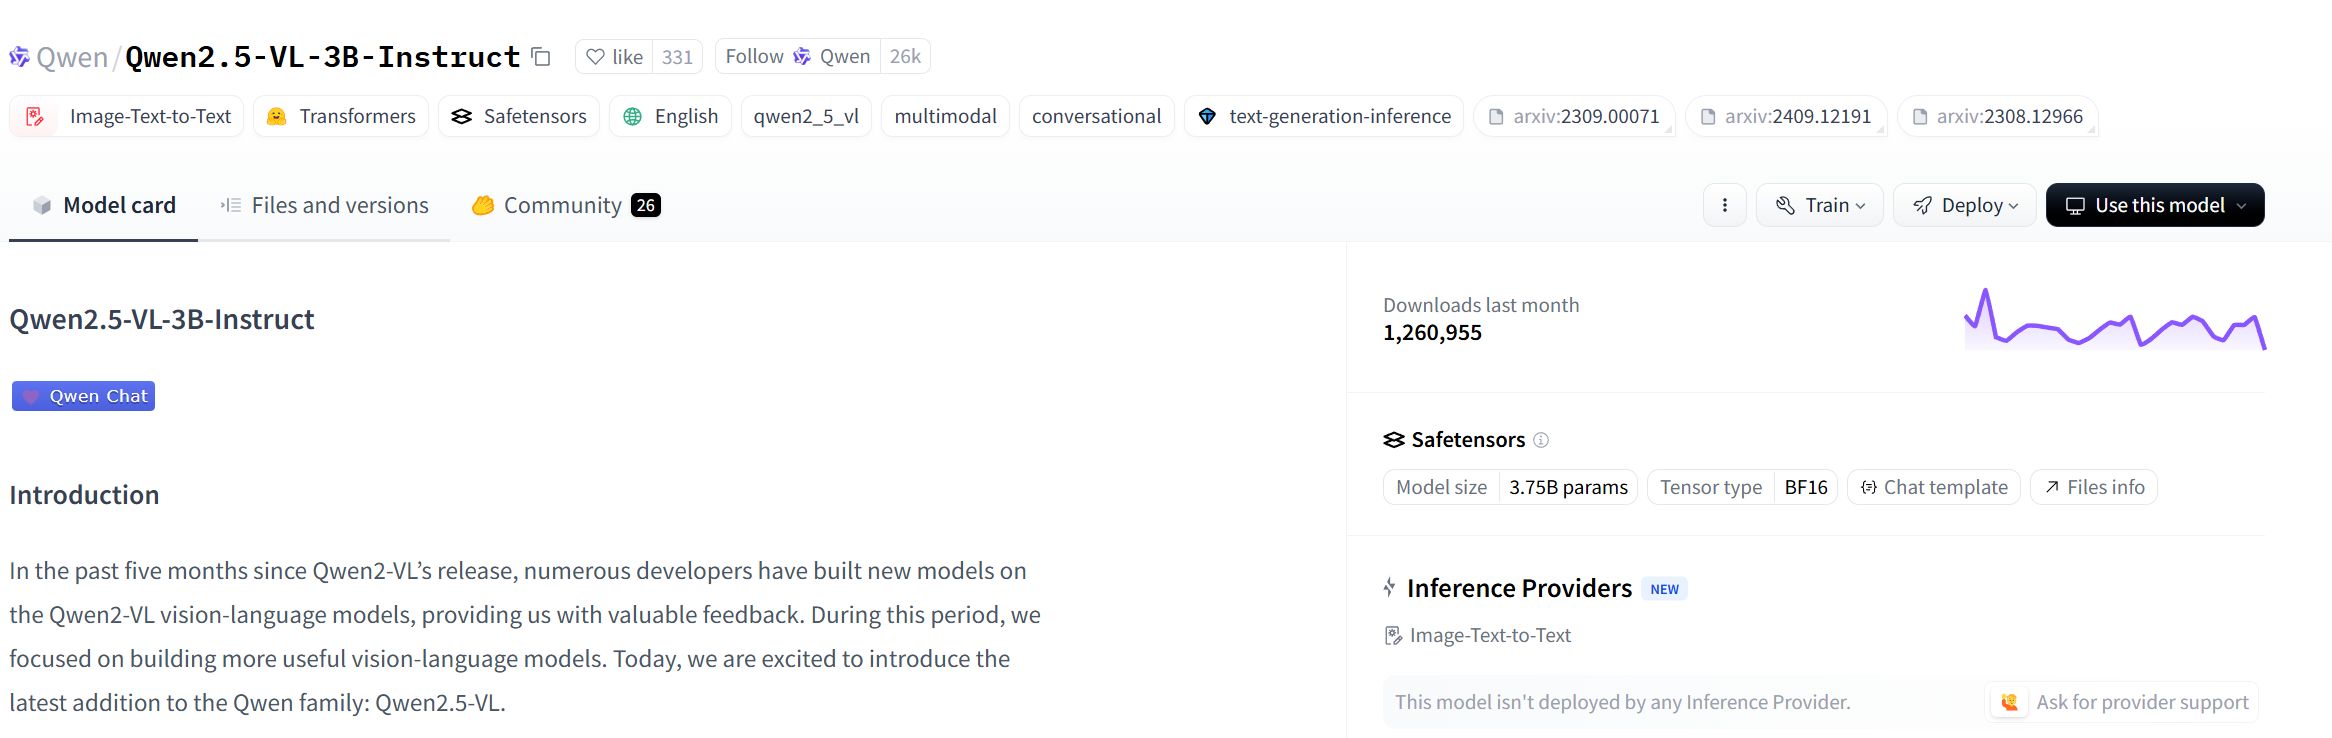
Task: Click the Qwen logo icon beside the organization name
Action: pyautogui.click(x=19, y=57)
